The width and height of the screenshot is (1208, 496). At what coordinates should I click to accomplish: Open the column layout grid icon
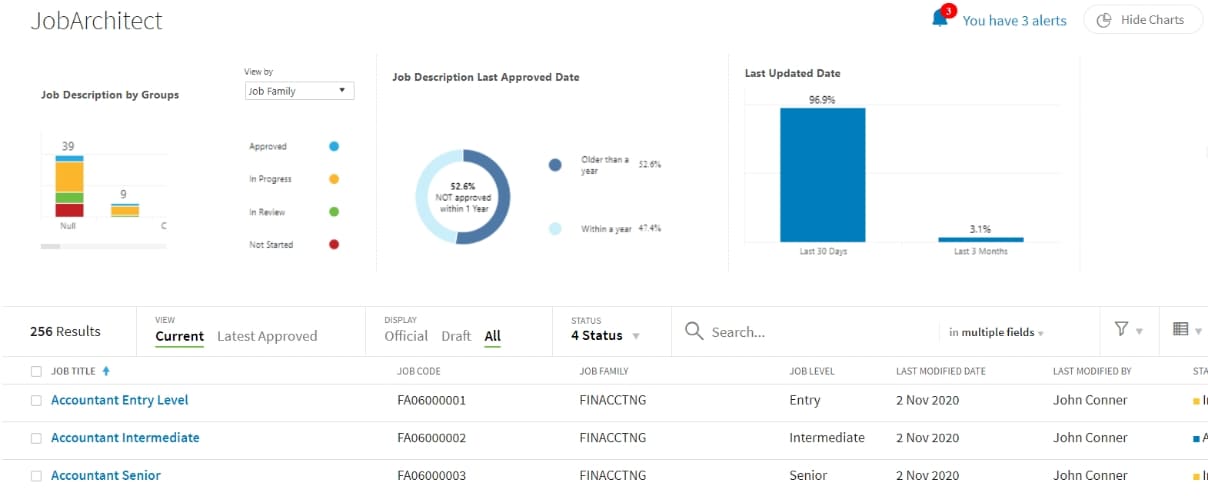pyautogui.click(x=1180, y=330)
